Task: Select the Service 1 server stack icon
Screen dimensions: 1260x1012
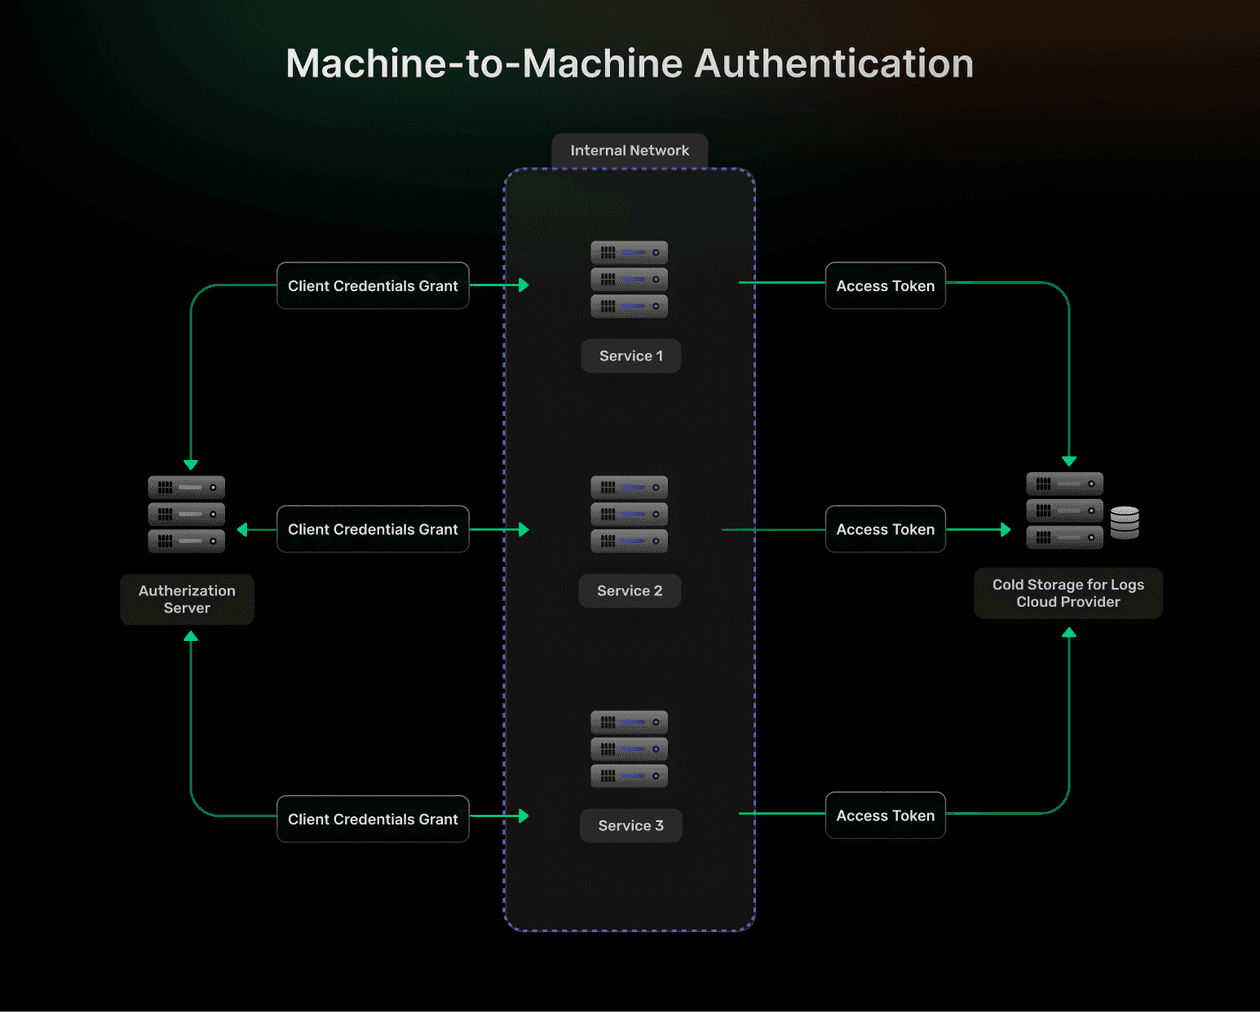Action: click(x=629, y=280)
